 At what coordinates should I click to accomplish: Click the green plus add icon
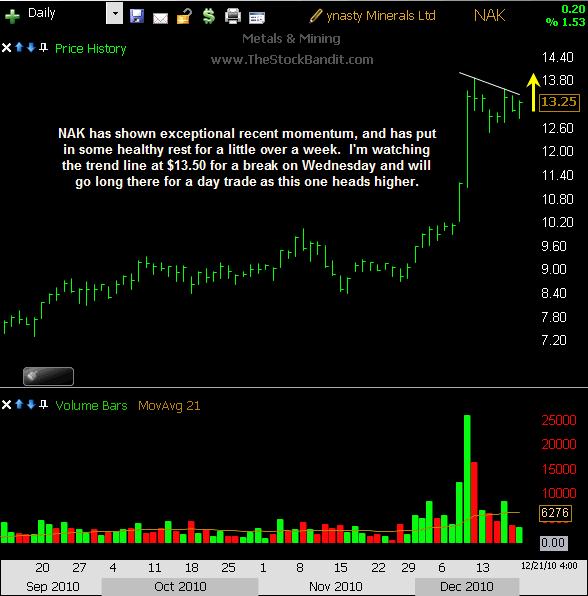pyautogui.click(x=12, y=16)
